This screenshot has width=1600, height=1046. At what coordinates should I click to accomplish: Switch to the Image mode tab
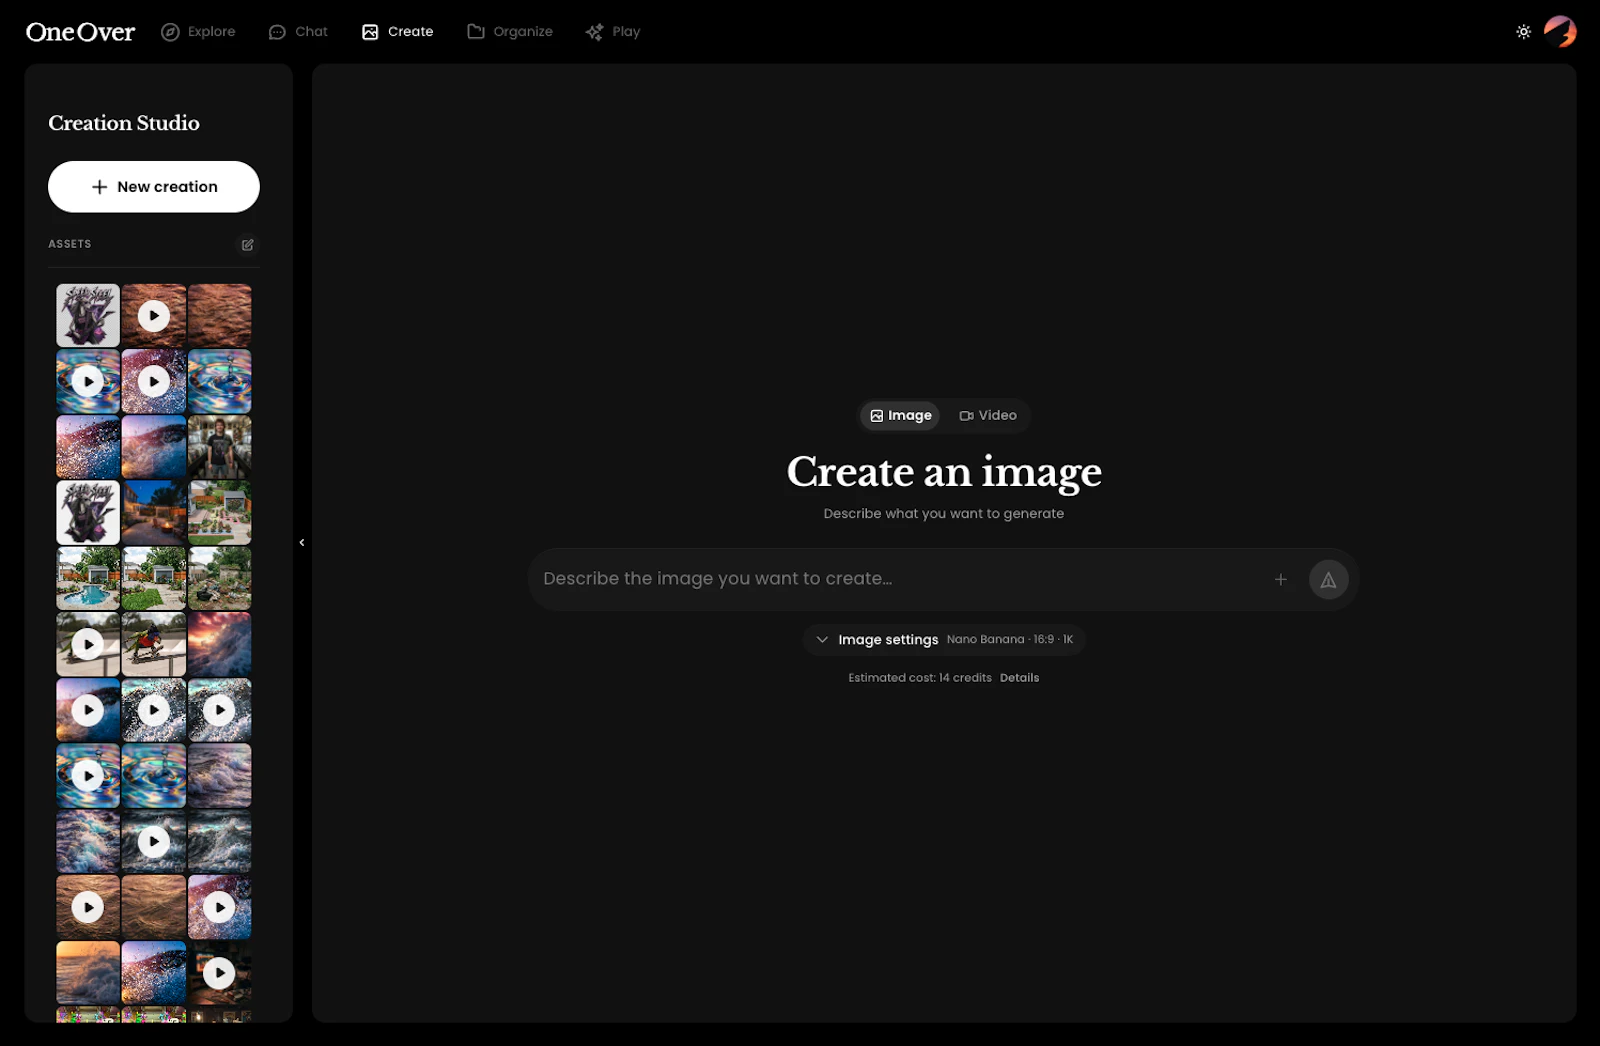click(900, 416)
